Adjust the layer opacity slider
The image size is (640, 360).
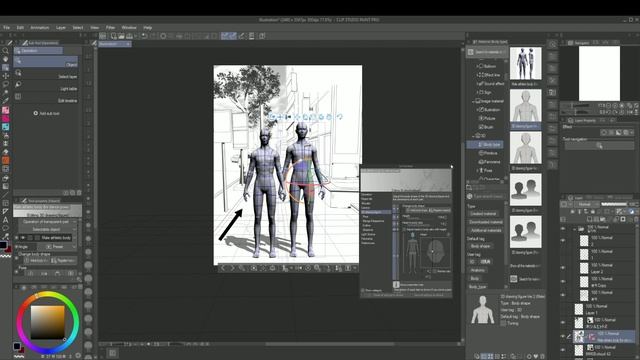(x=614, y=204)
